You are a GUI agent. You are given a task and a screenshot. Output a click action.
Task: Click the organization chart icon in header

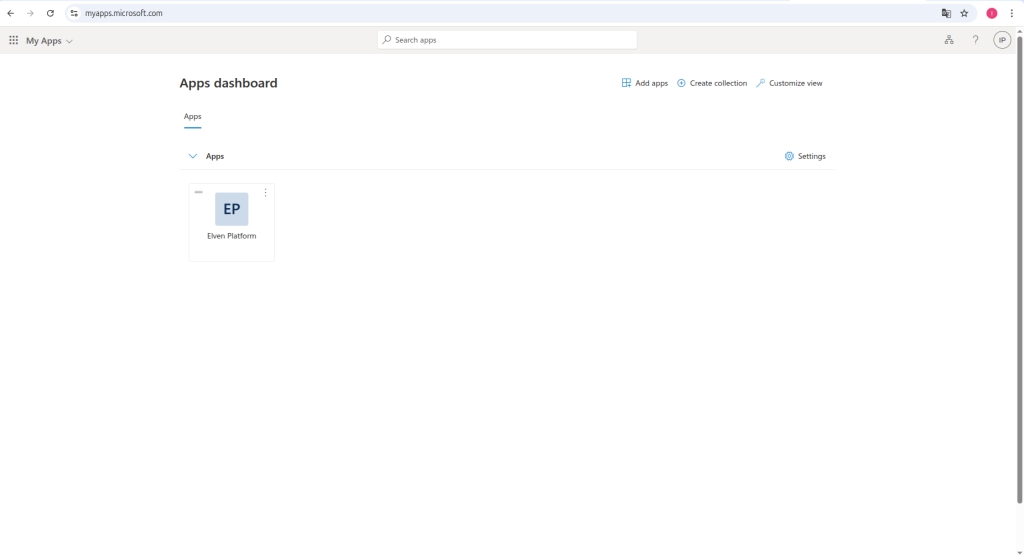point(948,40)
